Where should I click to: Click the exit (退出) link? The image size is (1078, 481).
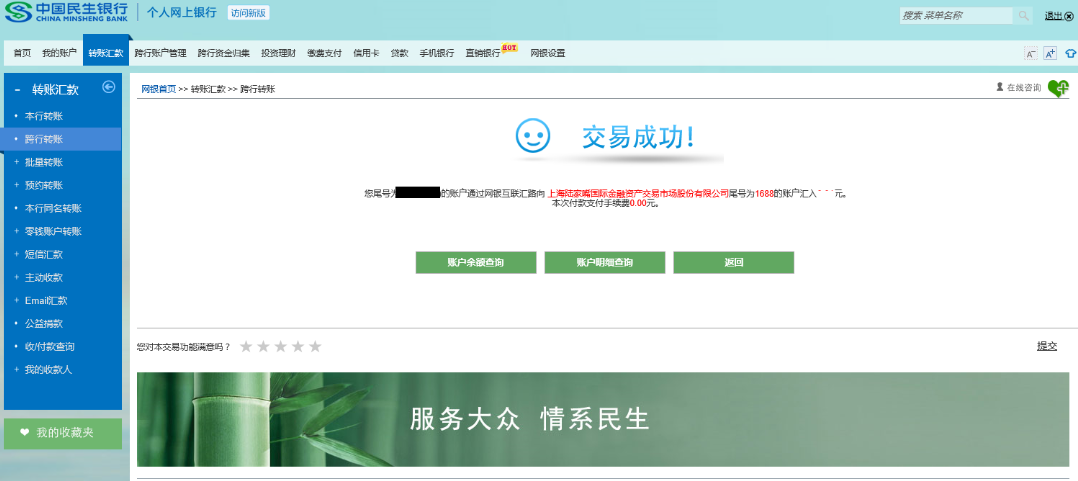pos(1057,16)
